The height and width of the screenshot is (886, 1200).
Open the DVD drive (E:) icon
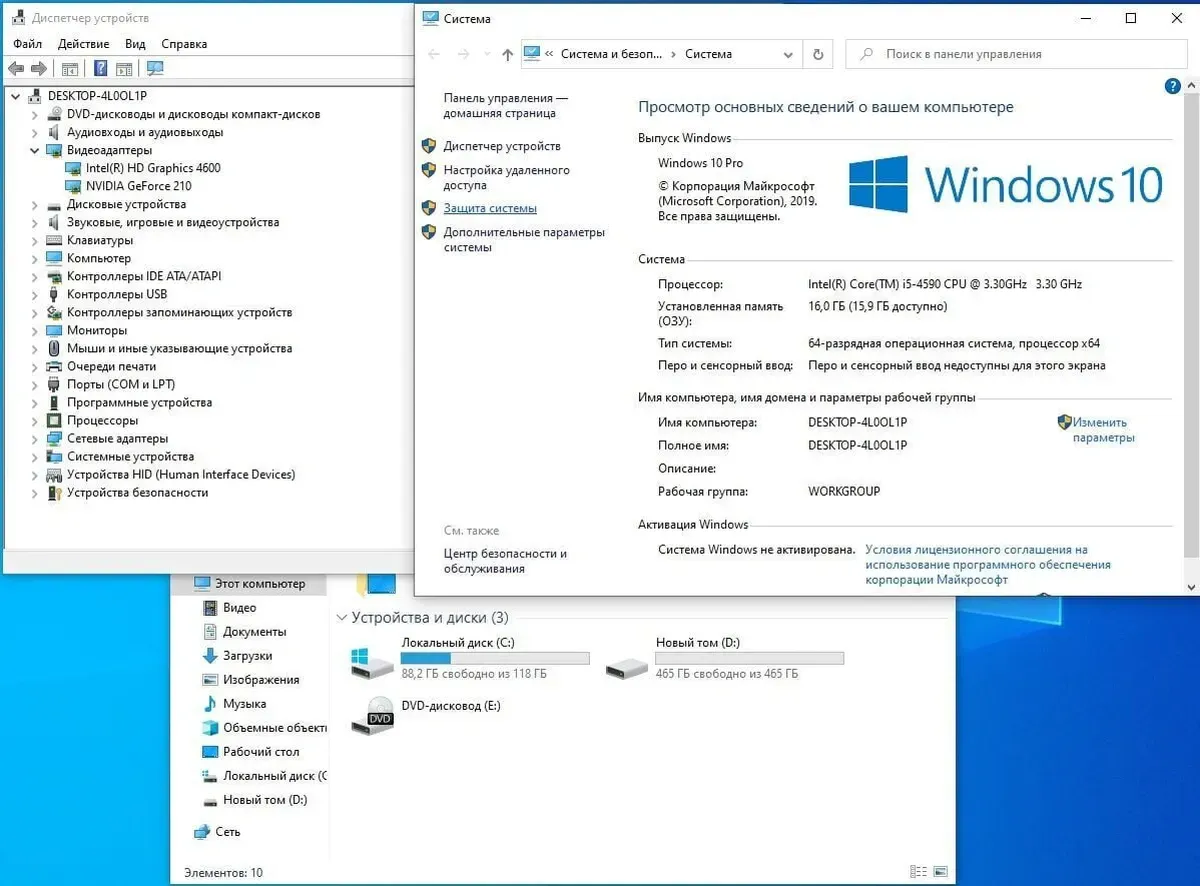tap(372, 714)
